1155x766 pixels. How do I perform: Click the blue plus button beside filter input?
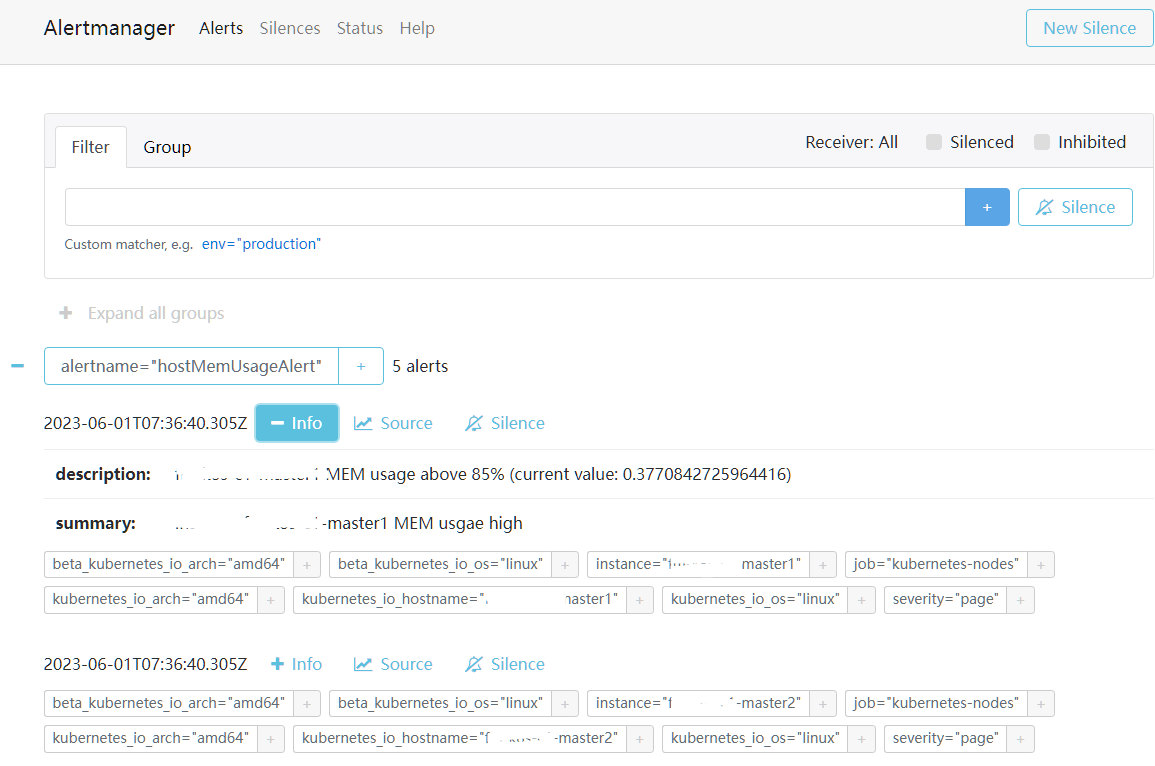[x=986, y=207]
